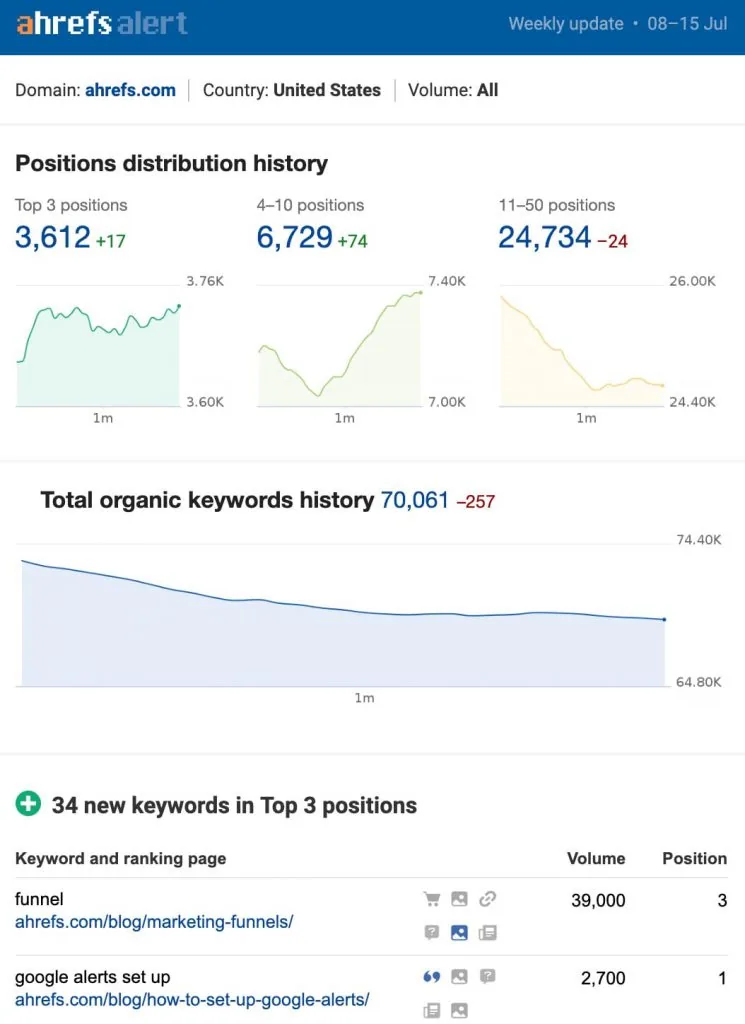Click question bubble icon in google alerts row
Viewport: 745px width, 1024px height.
(x=487, y=977)
